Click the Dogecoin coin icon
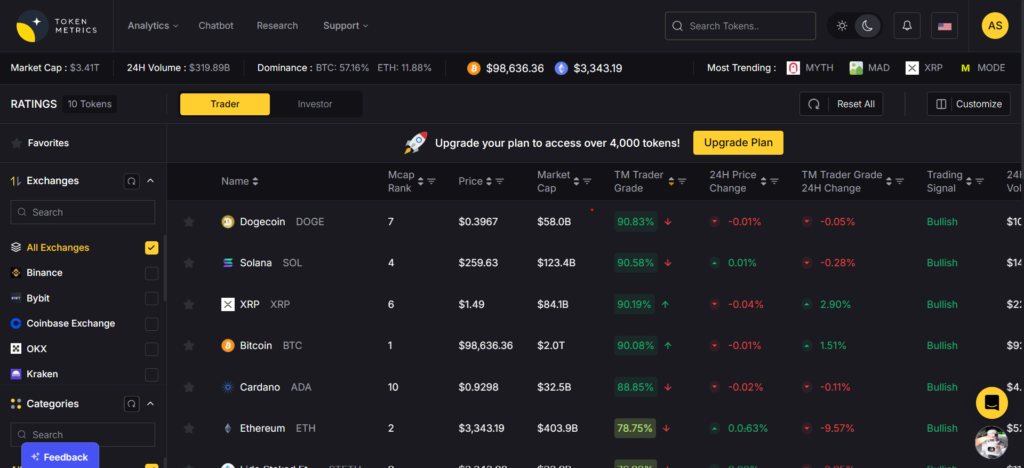 (227, 222)
